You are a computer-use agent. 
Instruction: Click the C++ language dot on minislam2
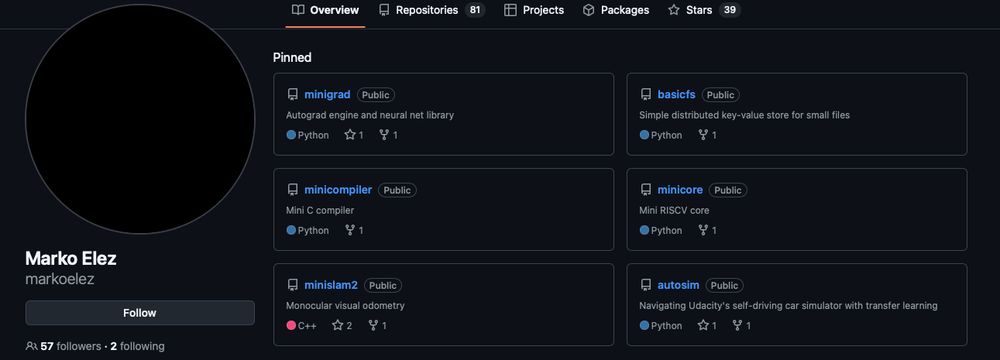tap(291, 325)
